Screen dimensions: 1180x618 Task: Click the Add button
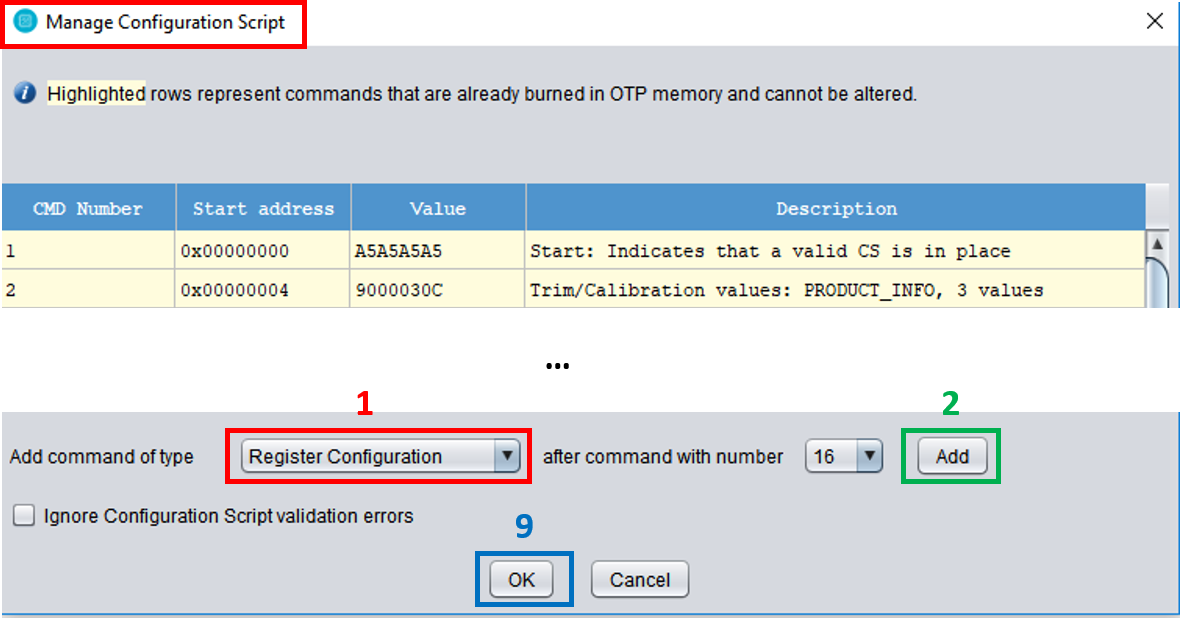point(952,456)
